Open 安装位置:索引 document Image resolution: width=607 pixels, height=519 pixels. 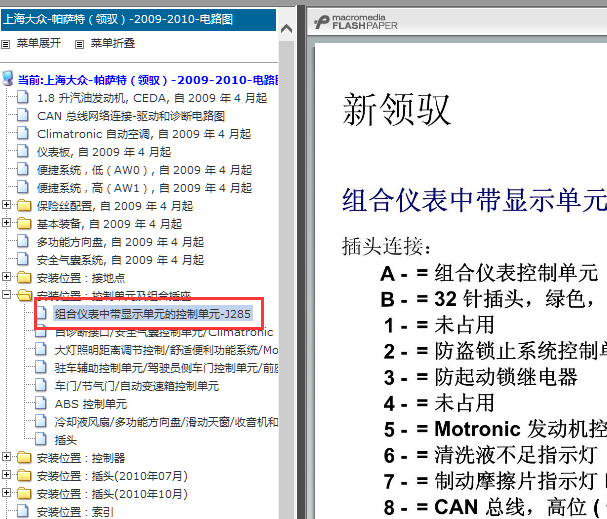coord(75,512)
